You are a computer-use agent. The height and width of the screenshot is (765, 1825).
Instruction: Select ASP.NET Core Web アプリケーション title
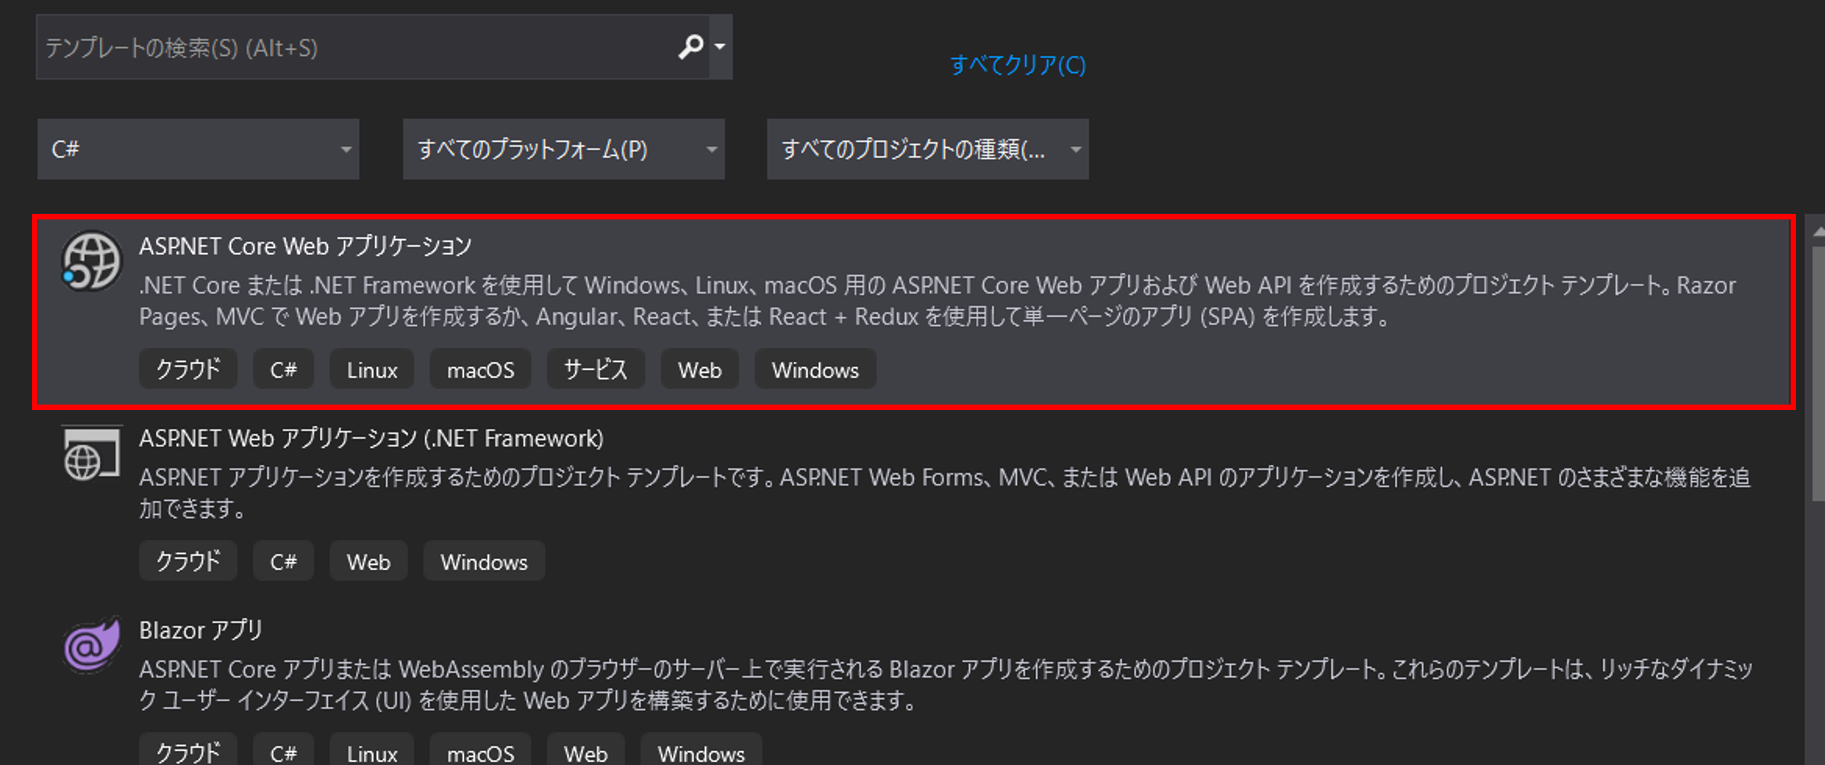305,245
